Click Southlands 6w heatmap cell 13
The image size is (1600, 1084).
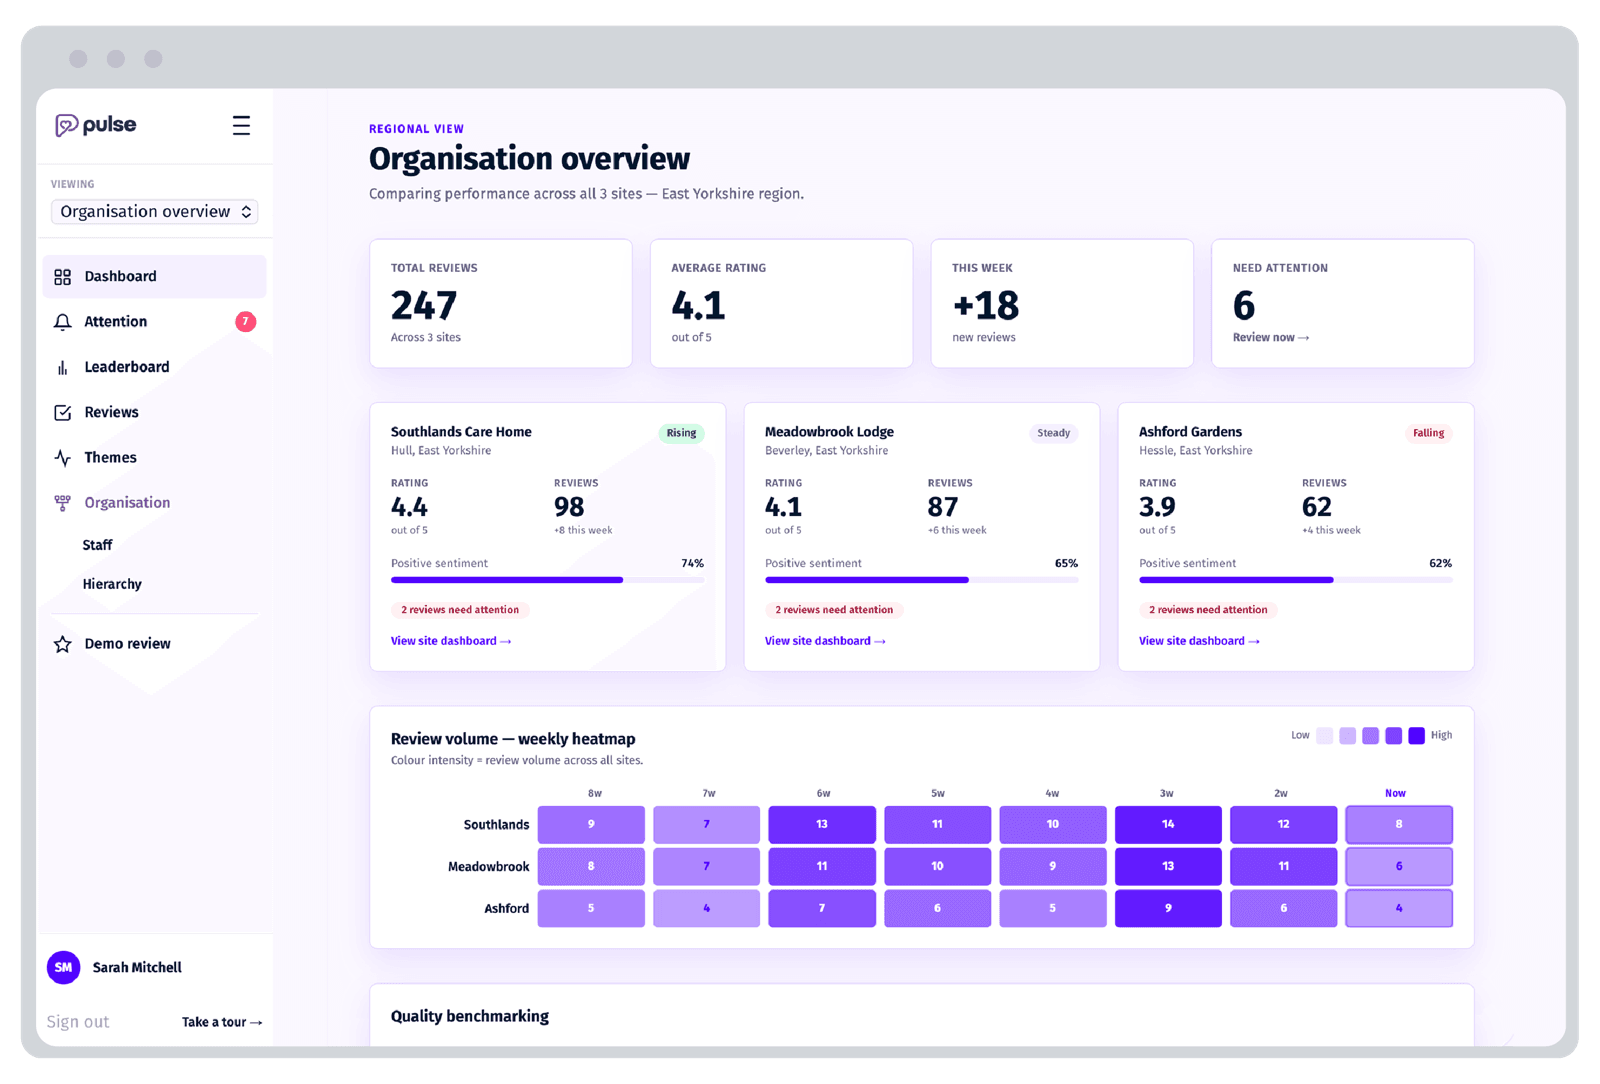[822, 825]
